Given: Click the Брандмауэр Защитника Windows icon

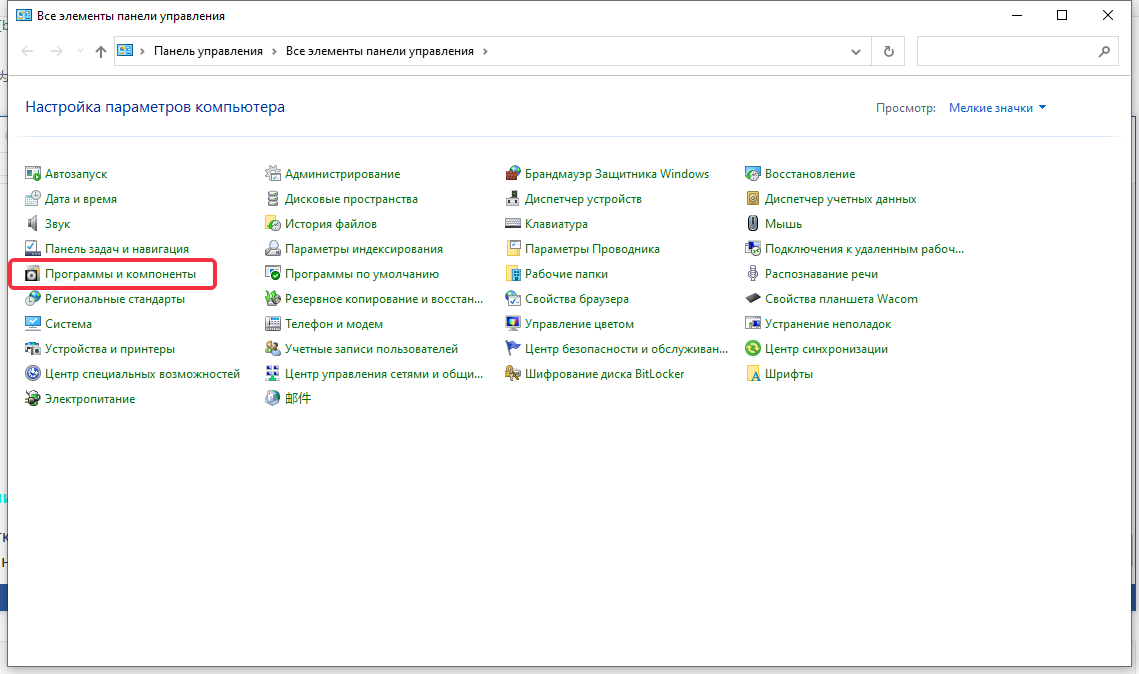Looking at the screenshot, I should coord(513,174).
